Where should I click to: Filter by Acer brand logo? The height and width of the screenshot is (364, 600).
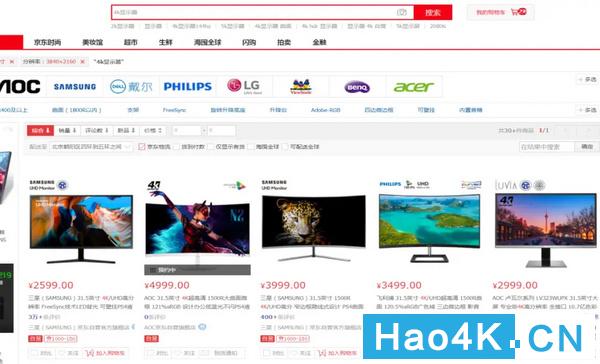point(414,87)
